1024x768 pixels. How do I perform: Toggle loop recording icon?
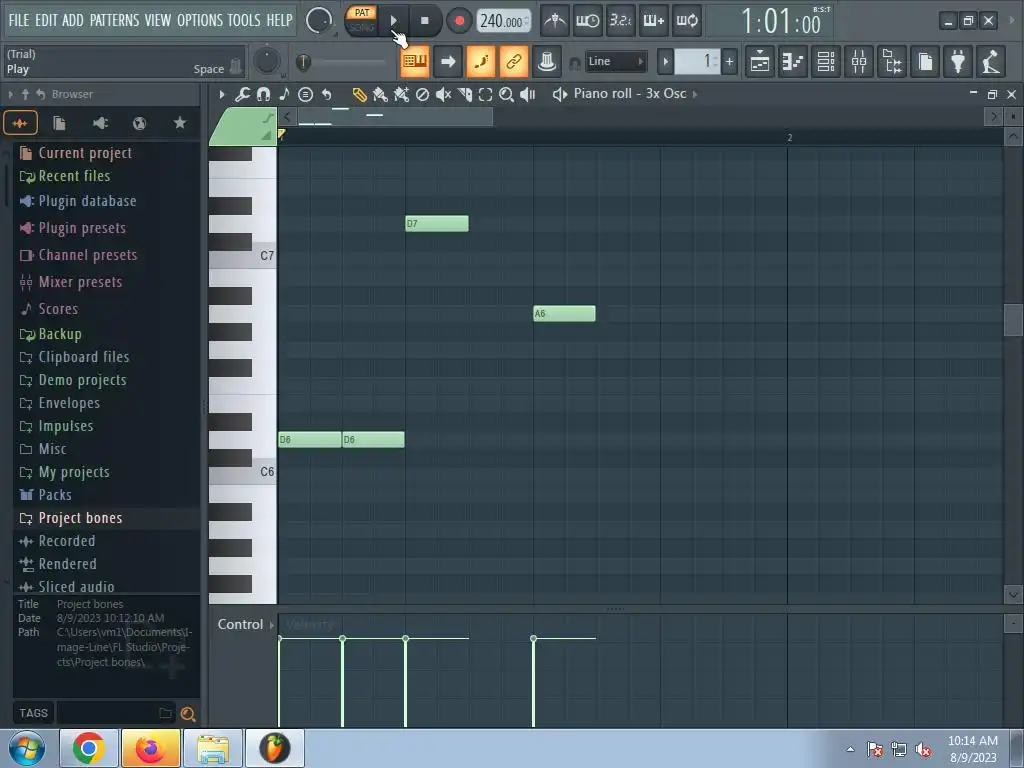coord(686,21)
